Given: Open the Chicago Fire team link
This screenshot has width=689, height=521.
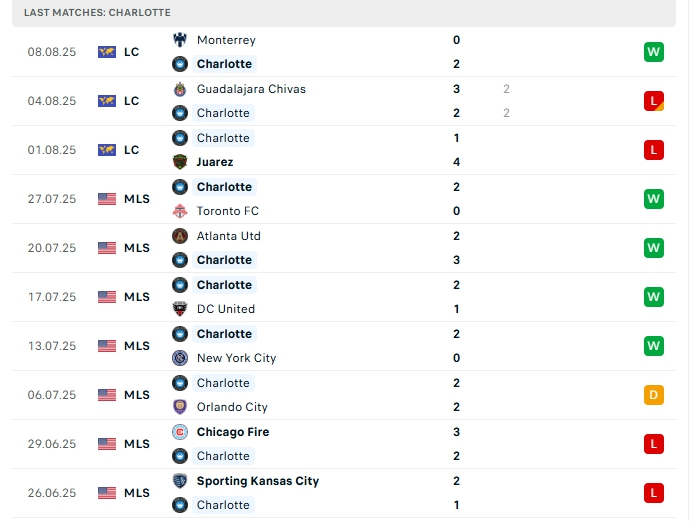Looking at the screenshot, I should 233,432.
